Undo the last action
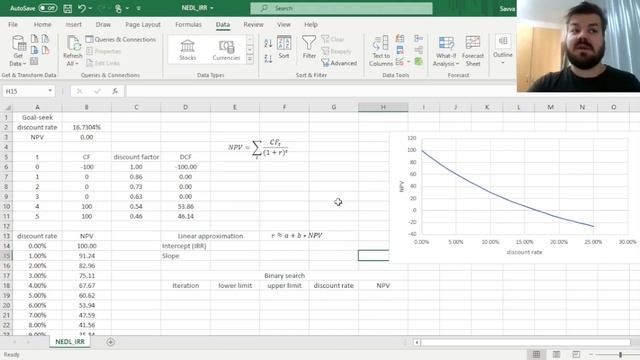 (82, 8)
